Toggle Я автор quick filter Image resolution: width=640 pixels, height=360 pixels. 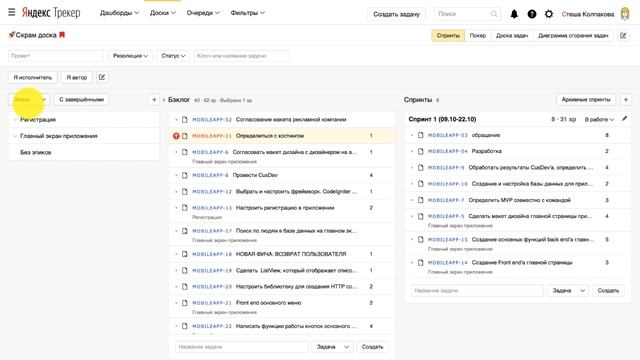coord(77,77)
